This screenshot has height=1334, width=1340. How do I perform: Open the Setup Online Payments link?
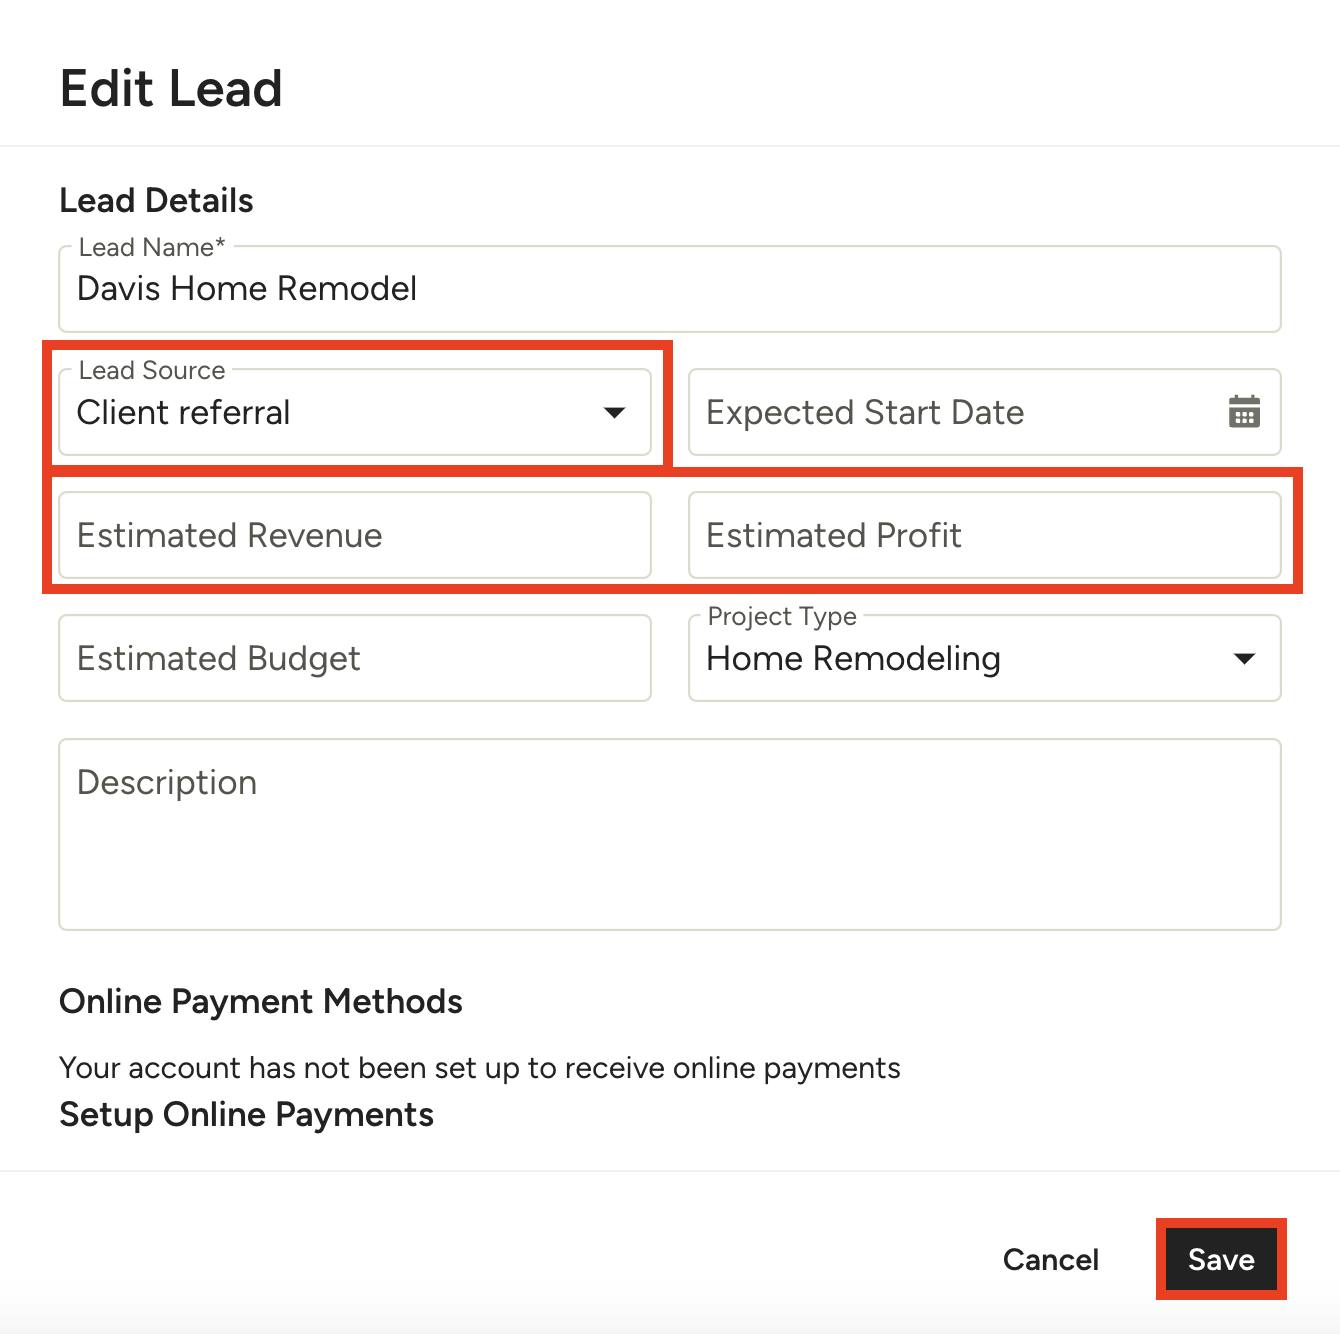(x=246, y=1114)
